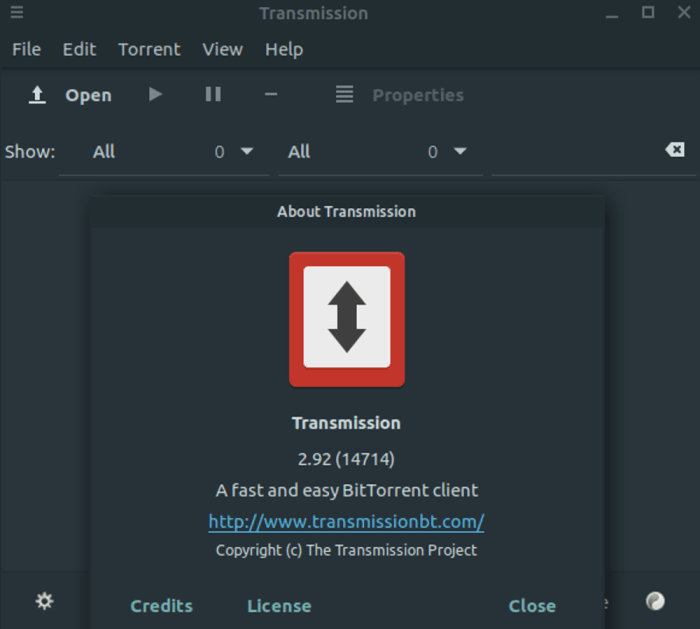View the License in About dialog
The image size is (700, 629).
pos(279,606)
